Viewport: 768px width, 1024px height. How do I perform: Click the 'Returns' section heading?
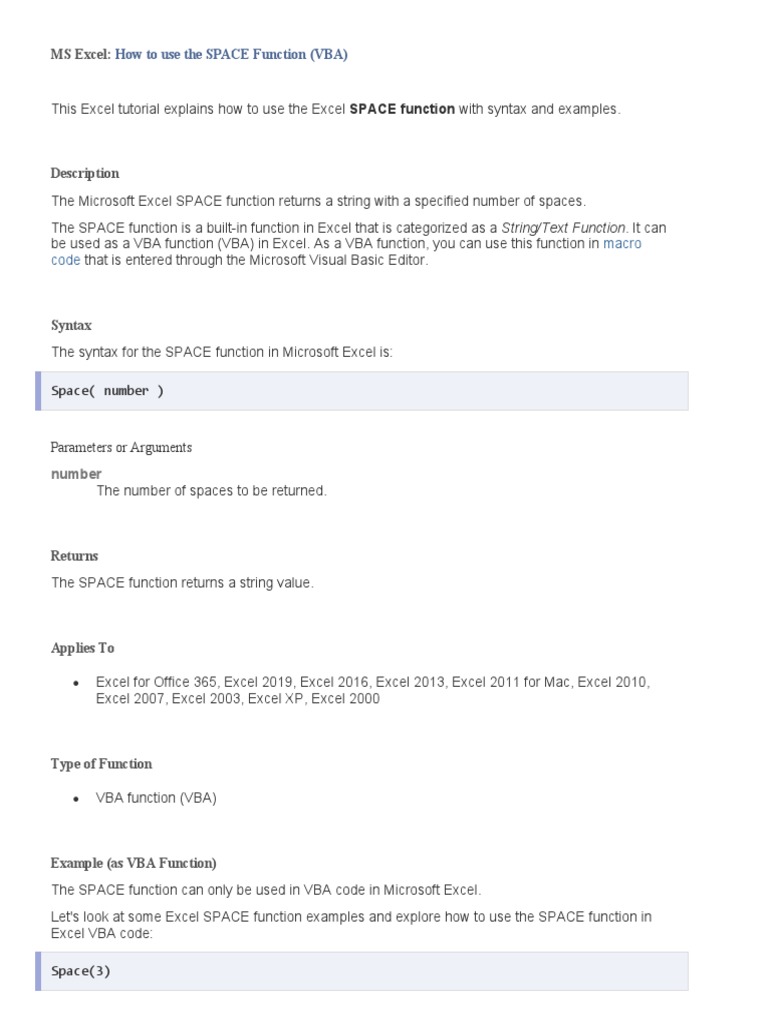coord(75,556)
